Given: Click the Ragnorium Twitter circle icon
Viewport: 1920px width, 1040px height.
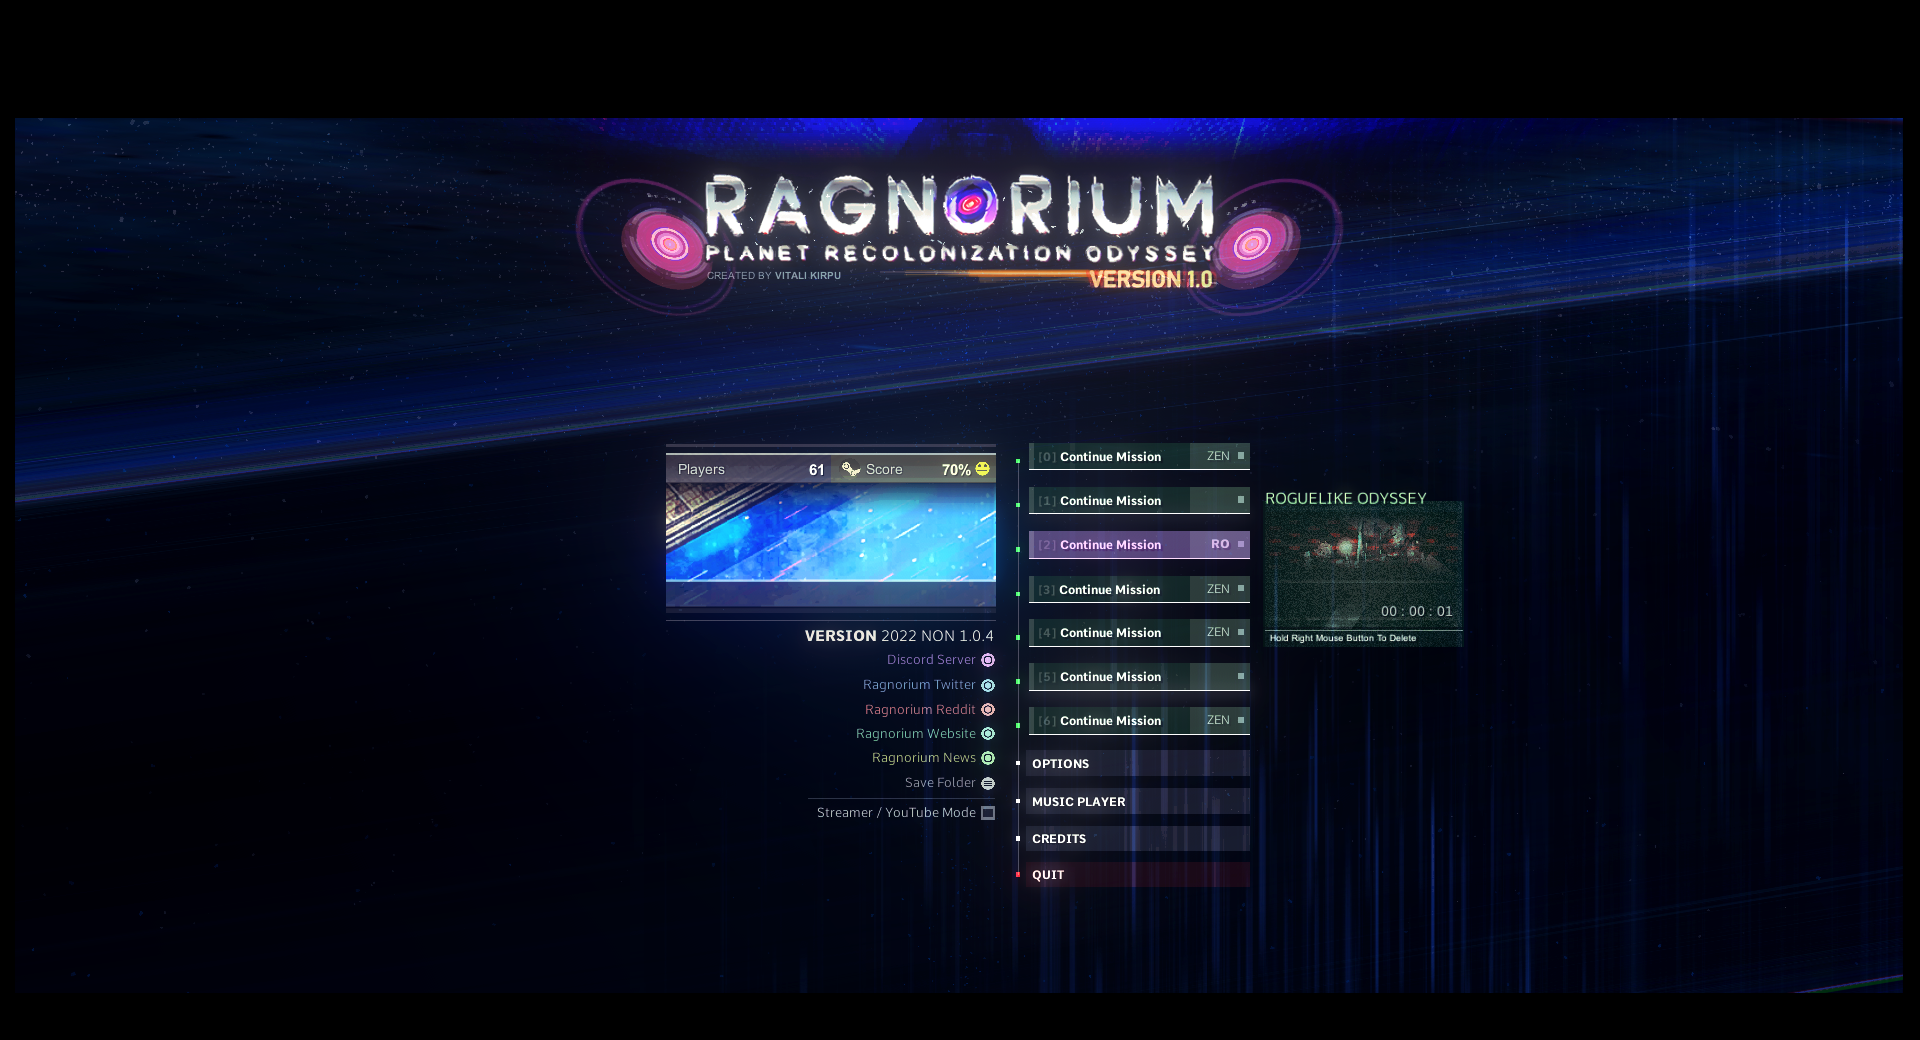Looking at the screenshot, I should 988,685.
